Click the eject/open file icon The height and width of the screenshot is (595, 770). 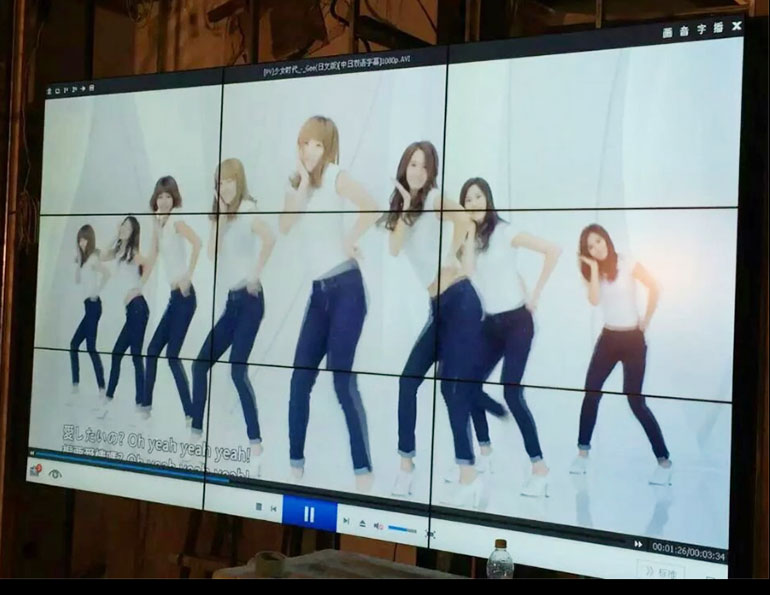pos(362,523)
